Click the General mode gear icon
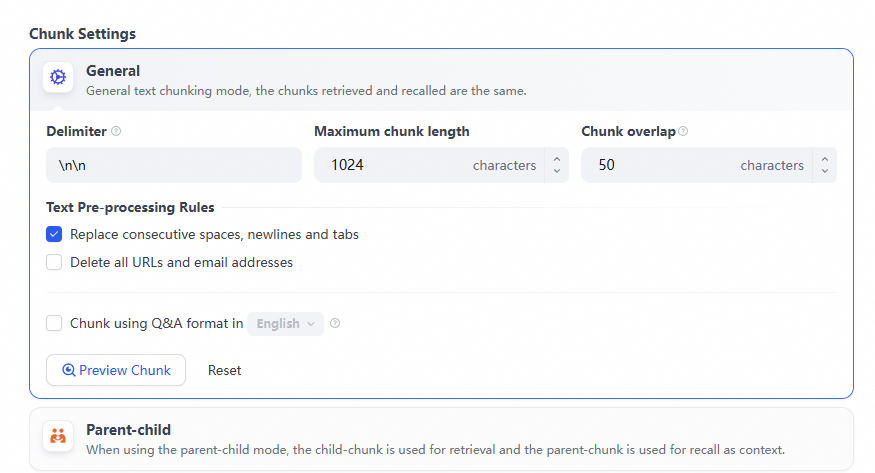This screenshot has width=875, height=473. pyautogui.click(x=58, y=77)
